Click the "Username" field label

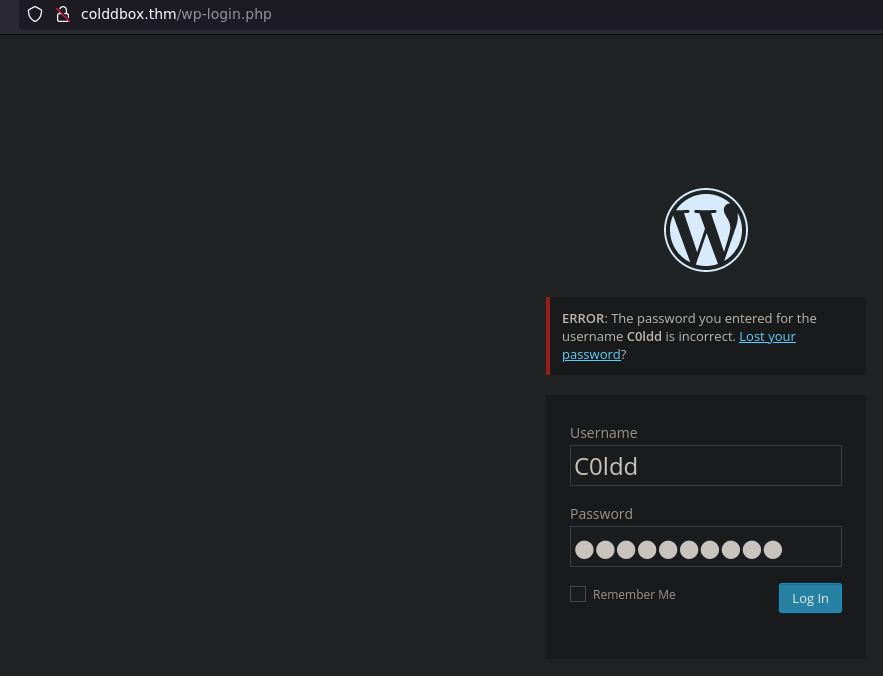click(x=603, y=433)
